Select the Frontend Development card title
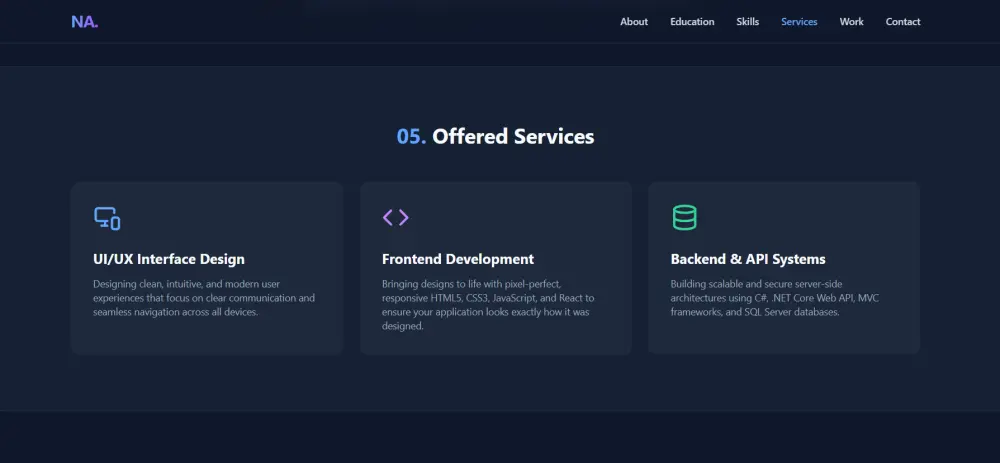The image size is (1000, 463). click(x=458, y=259)
